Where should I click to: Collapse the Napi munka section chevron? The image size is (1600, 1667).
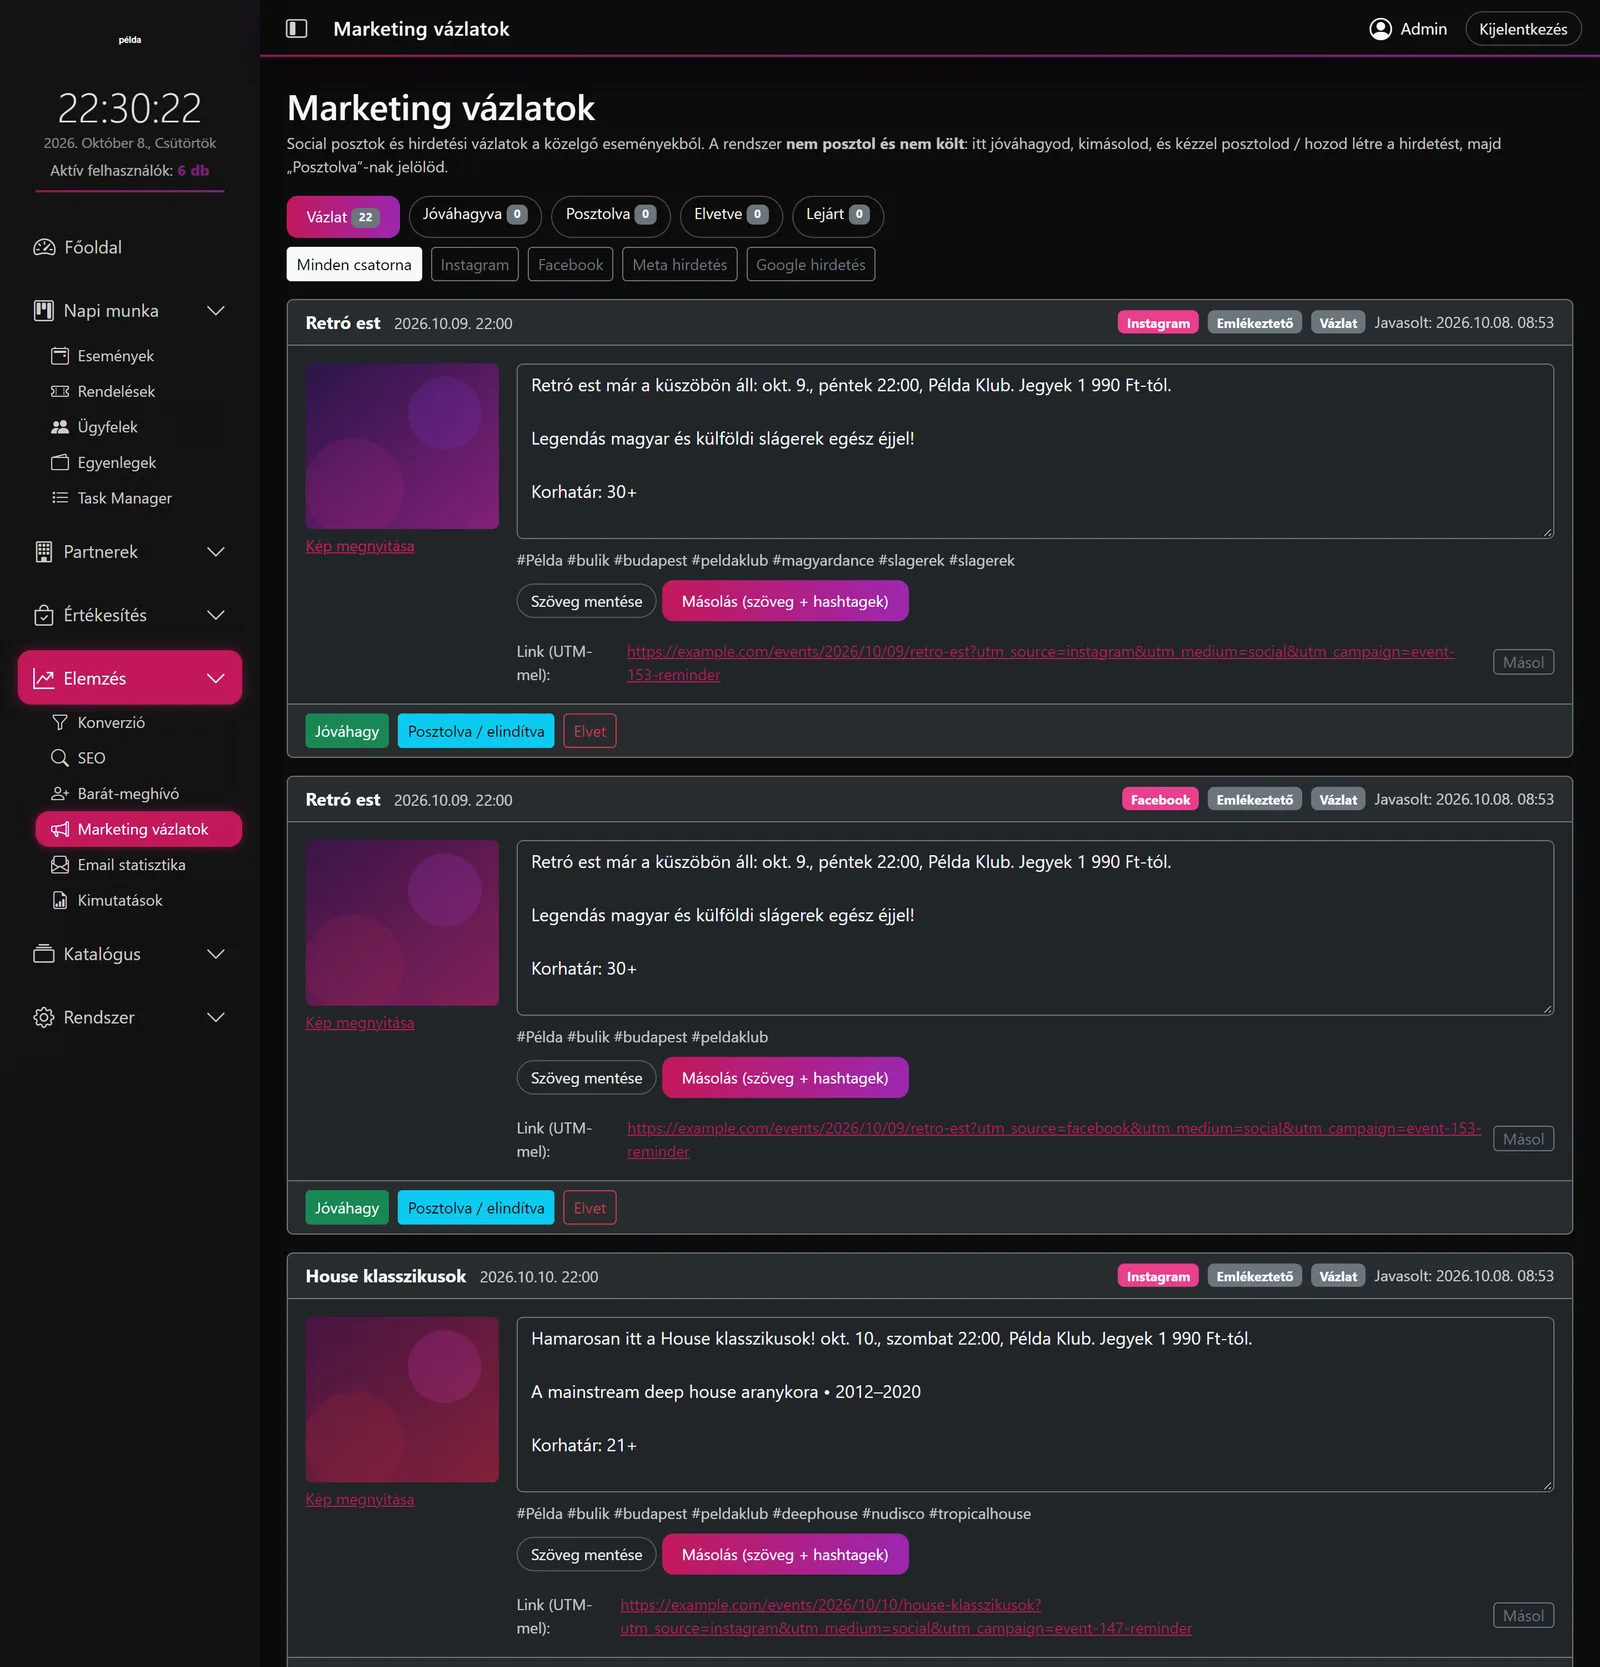point(215,311)
